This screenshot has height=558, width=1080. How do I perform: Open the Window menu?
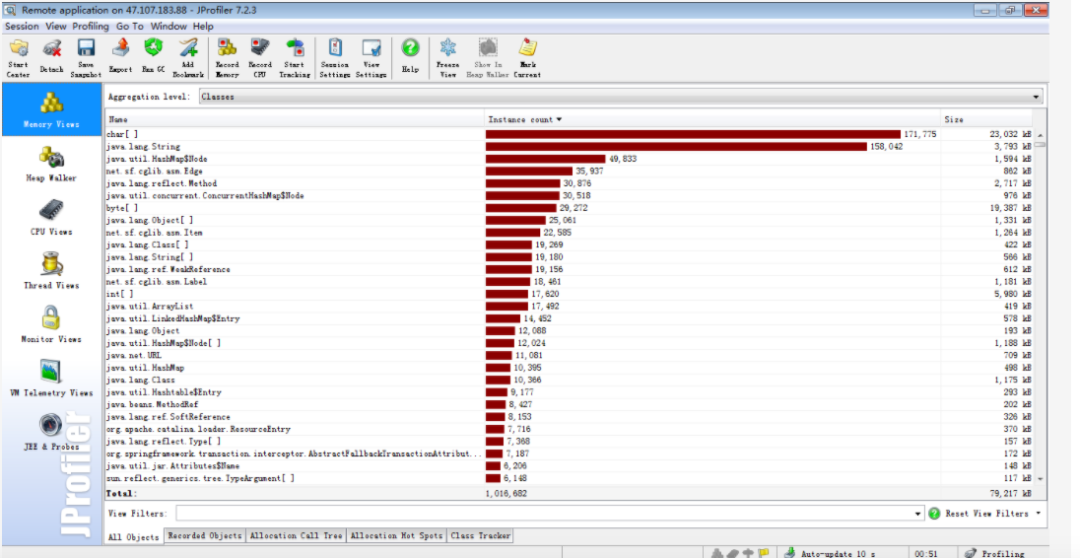[x=169, y=26]
